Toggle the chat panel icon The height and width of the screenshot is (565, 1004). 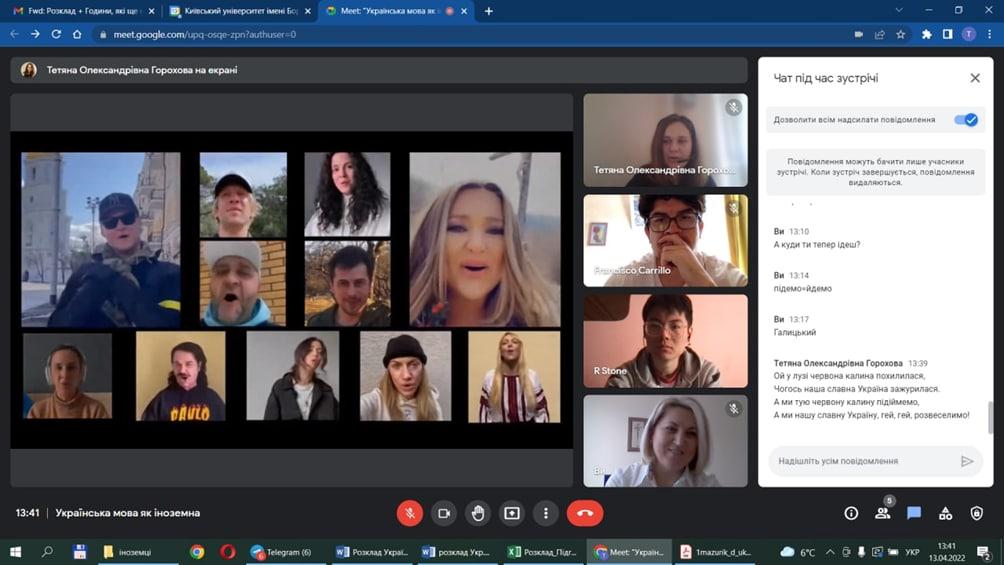coord(913,513)
